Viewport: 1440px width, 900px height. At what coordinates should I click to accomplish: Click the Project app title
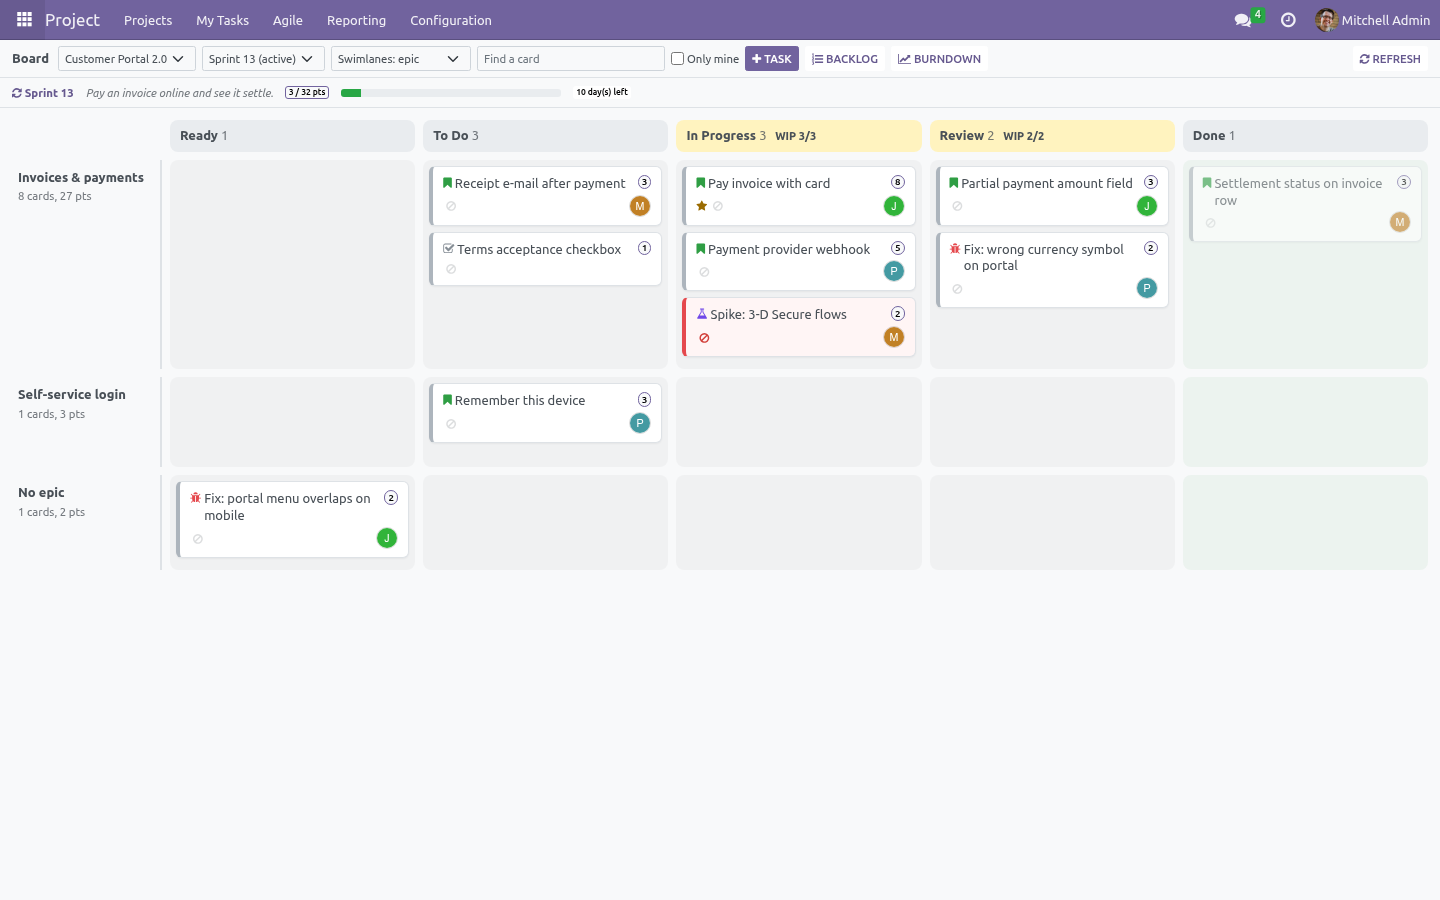(72, 20)
